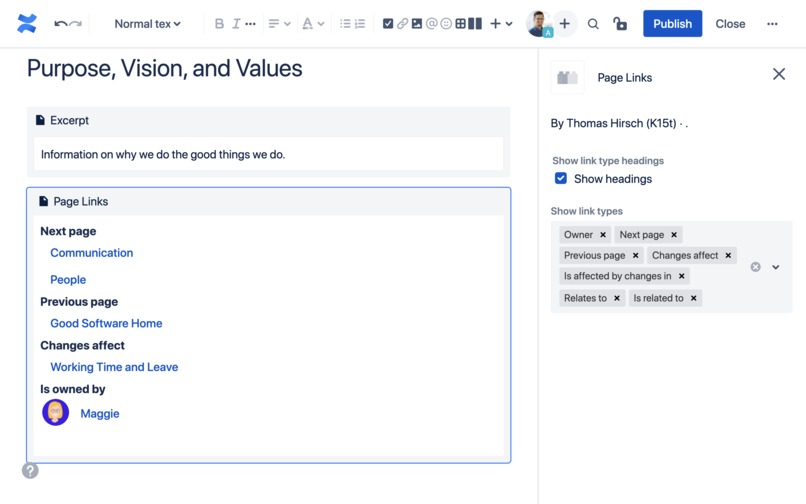
Task: Insert page layouts columns
Action: coord(475,24)
